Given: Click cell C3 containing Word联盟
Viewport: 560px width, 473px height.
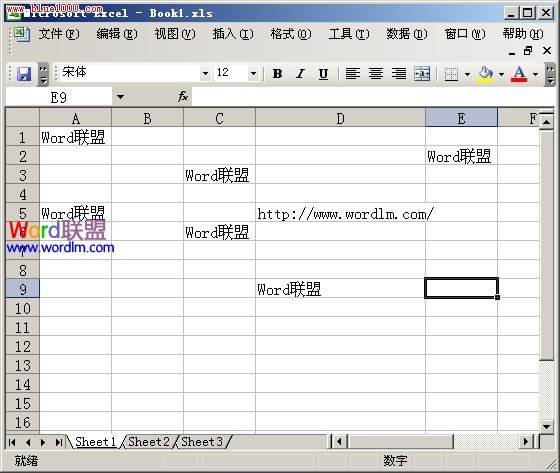Looking at the screenshot, I should [x=219, y=175].
